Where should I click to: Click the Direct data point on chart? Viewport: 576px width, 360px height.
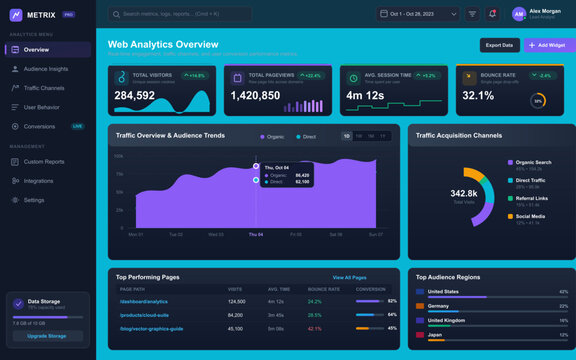coord(256,180)
